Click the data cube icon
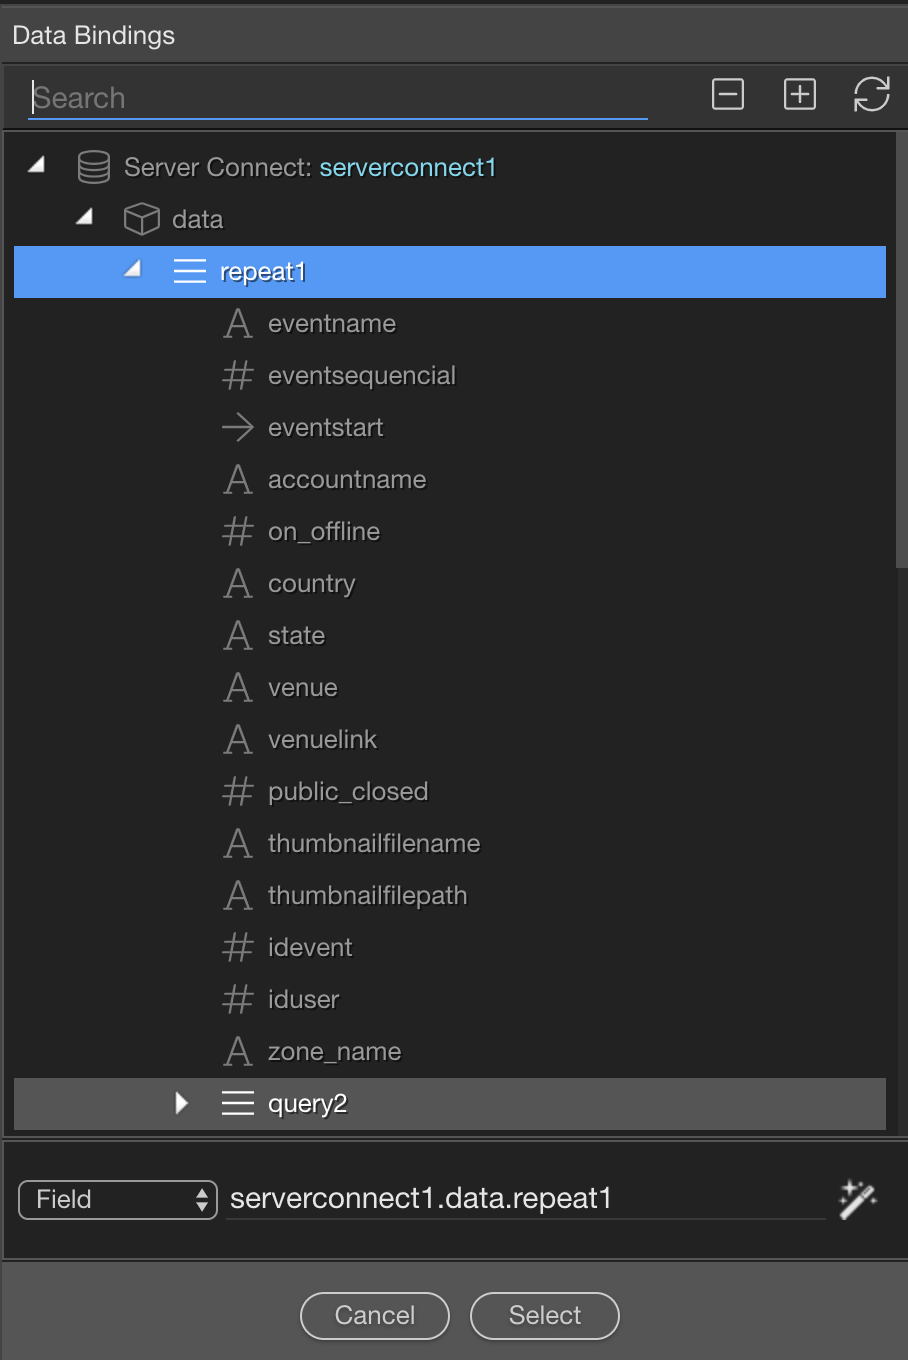This screenshot has height=1360, width=908. (141, 219)
